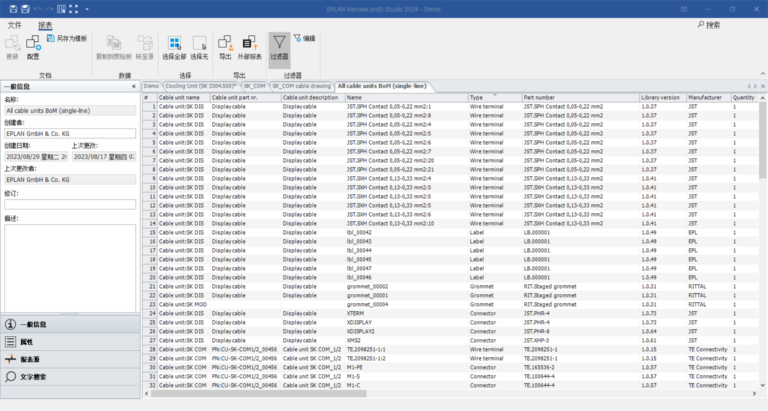Sort by Part number column header
The image size is (768, 411).
click(x=581, y=97)
